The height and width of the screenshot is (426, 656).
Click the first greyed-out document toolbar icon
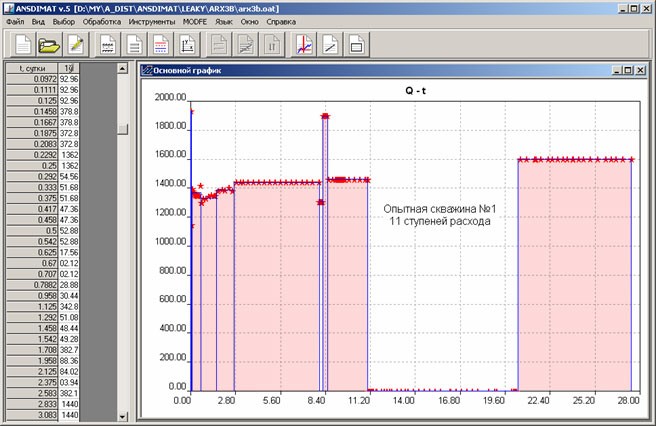[x=219, y=44]
